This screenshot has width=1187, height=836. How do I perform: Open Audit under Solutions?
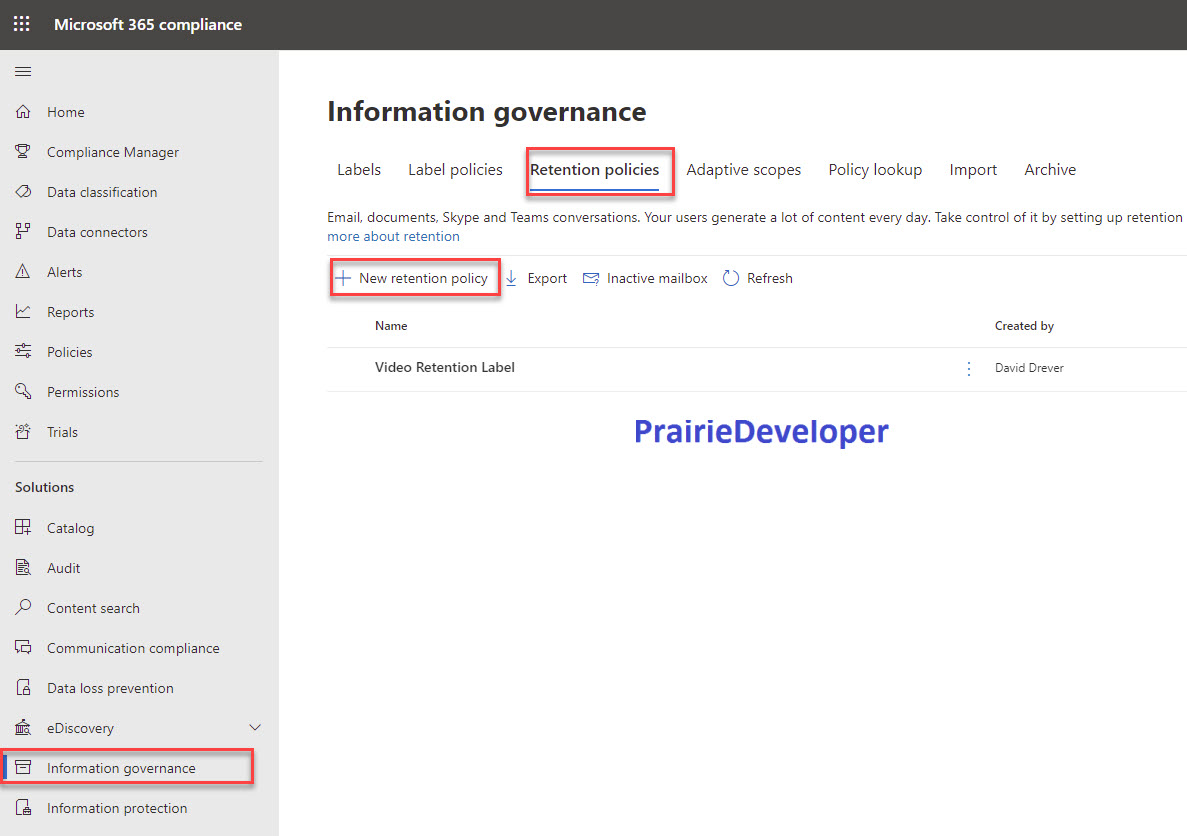[x=64, y=568]
